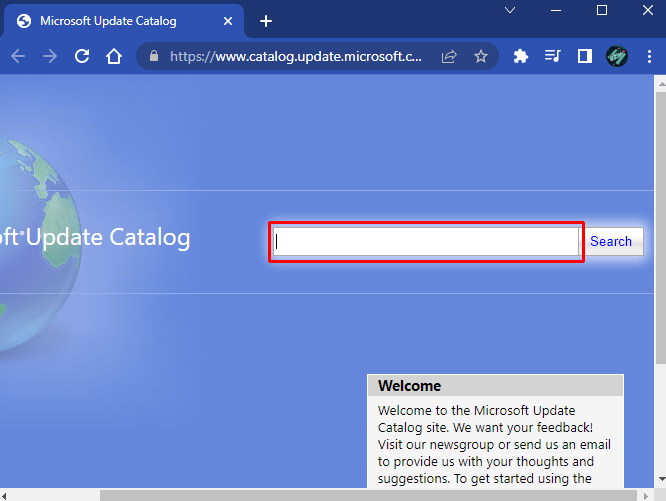The image size is (666, 501).
Task: Maximize the browser window
Action: 601,10
